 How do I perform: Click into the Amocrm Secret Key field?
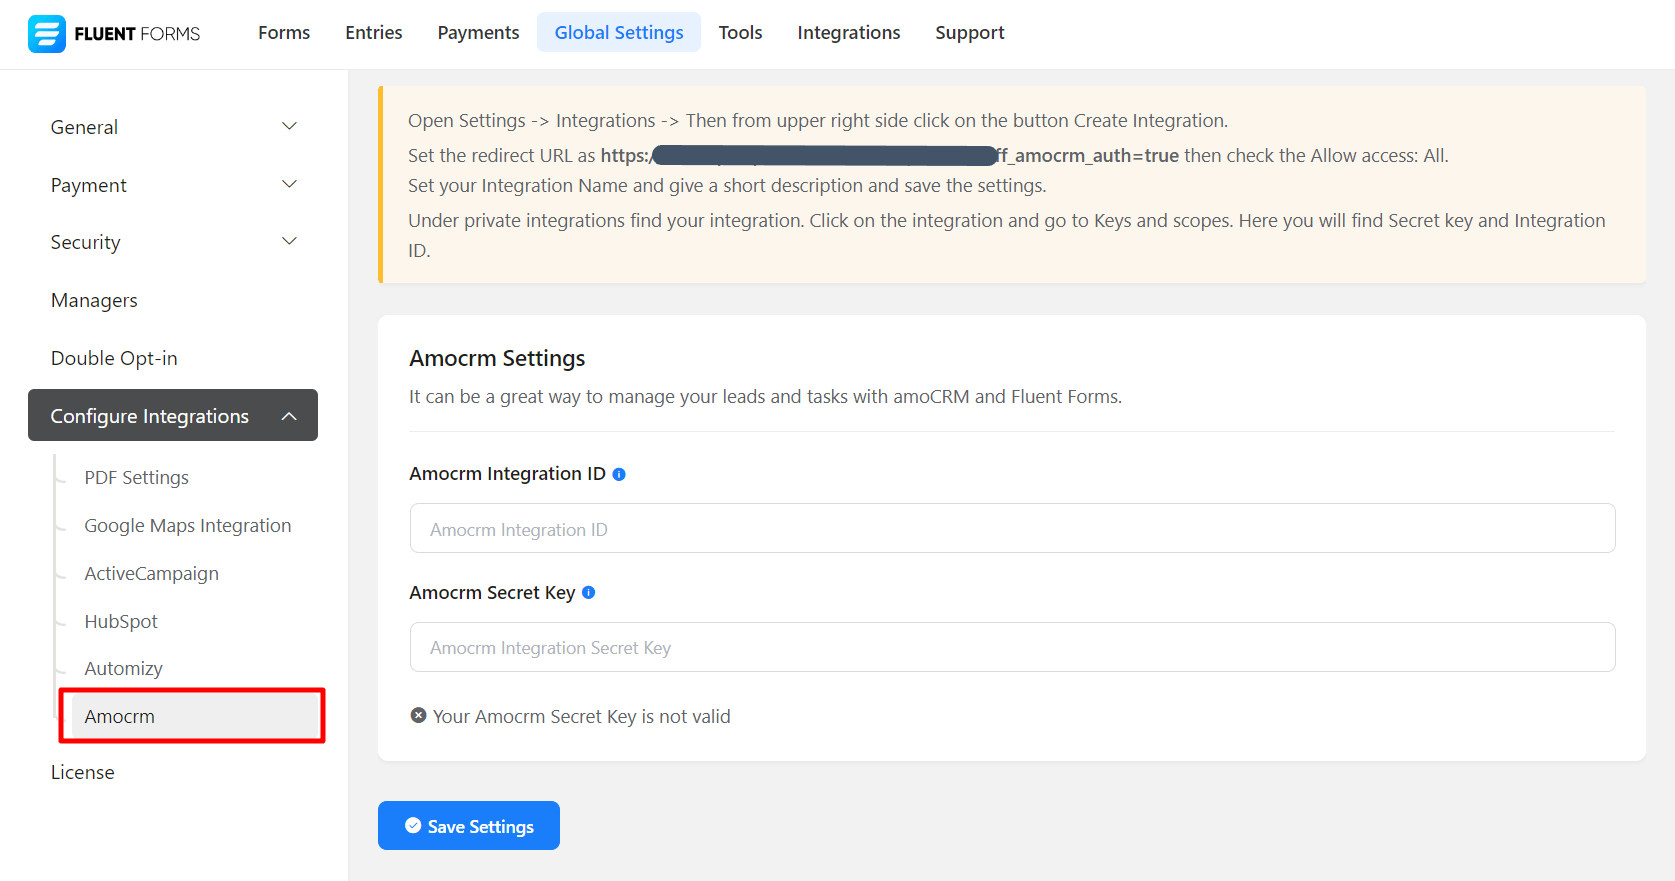click(x=1012, y=647)
